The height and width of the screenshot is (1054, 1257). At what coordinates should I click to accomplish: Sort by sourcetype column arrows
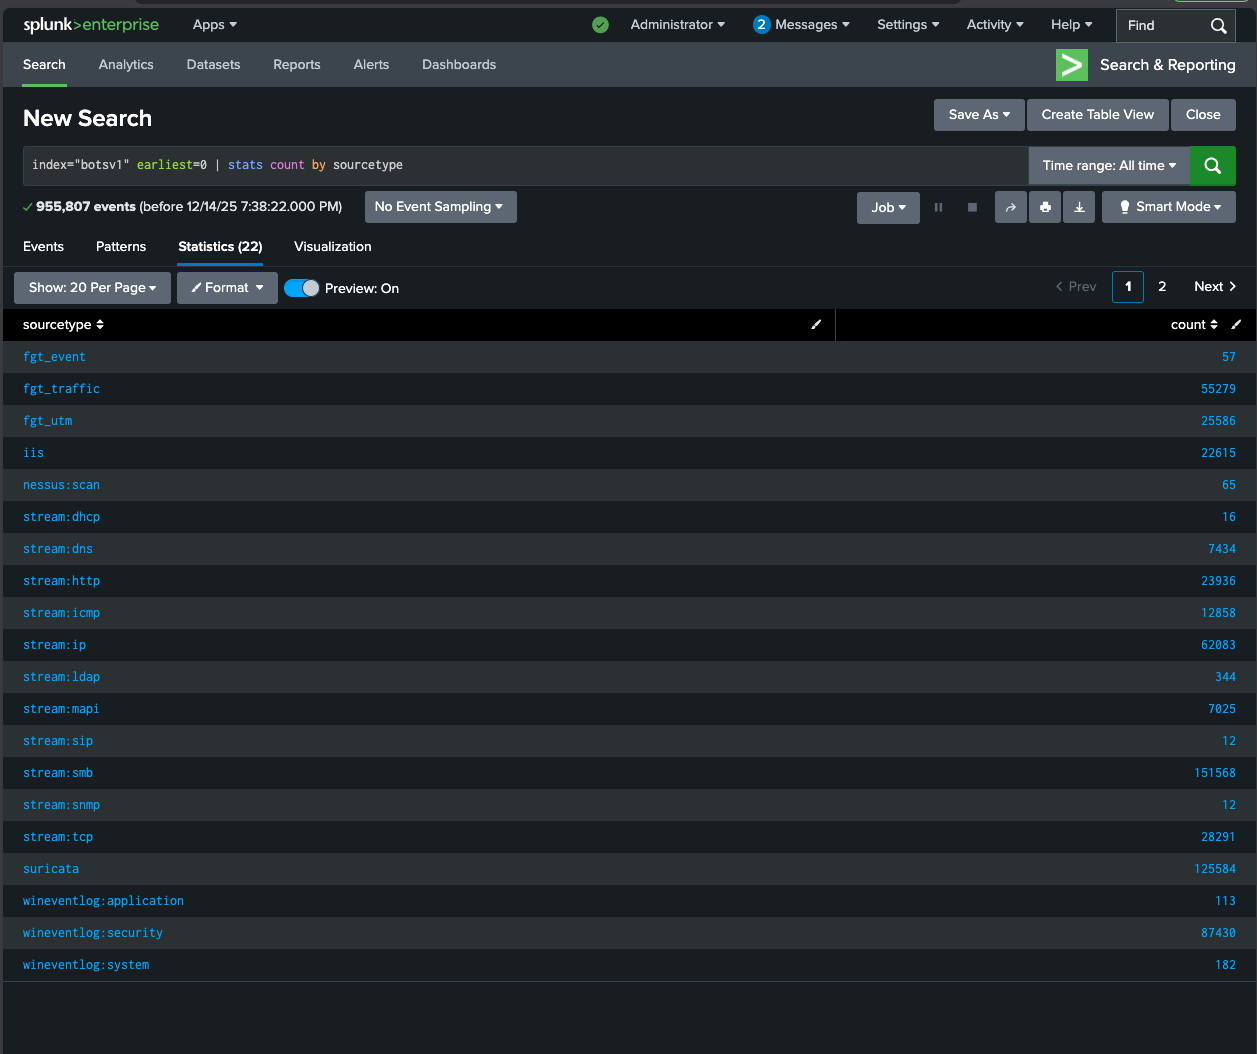click(x=100, y=325)
